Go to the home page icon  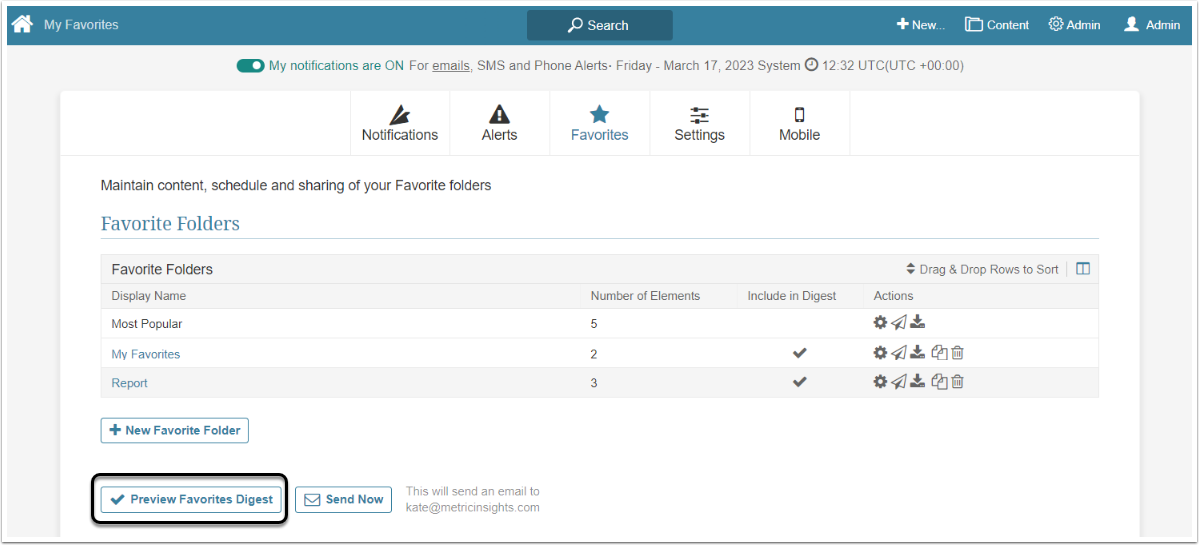click(x=22, y=24)
